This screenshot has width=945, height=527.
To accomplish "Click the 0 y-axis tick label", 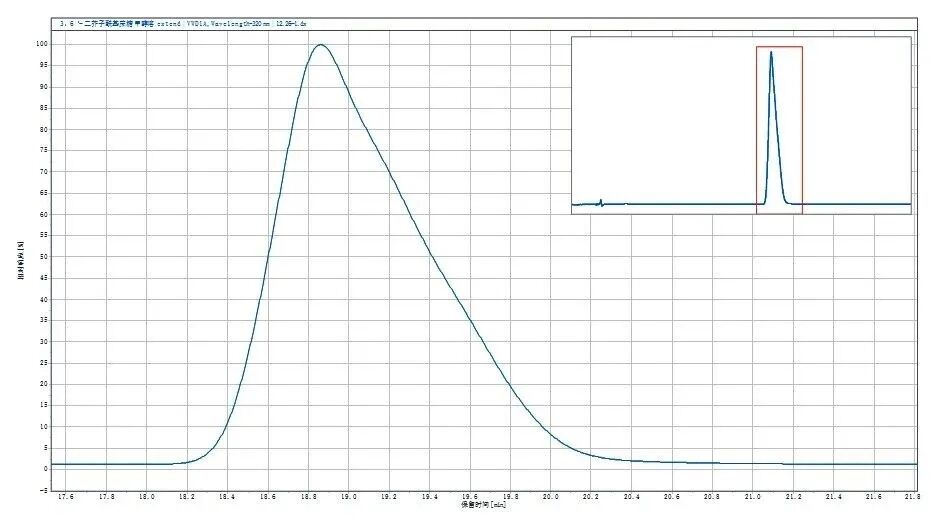I will click(45, 469).
